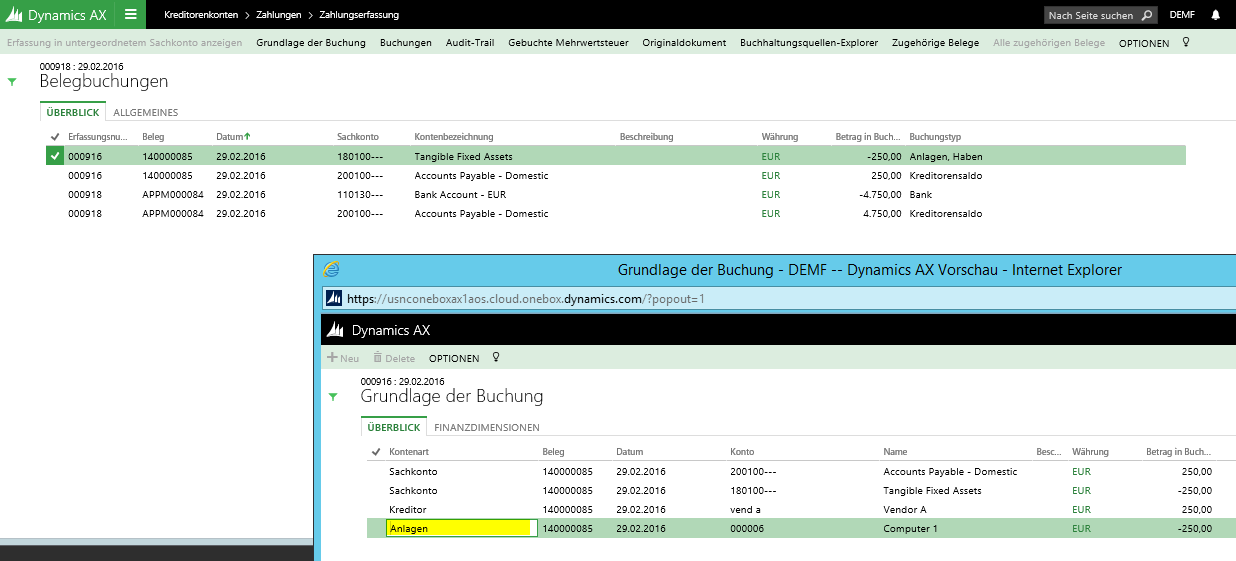Image resolution: width=1236 pixels, height=561 pixels.
Task: Open the hamburger navigation menu
Action: (130, 14)
